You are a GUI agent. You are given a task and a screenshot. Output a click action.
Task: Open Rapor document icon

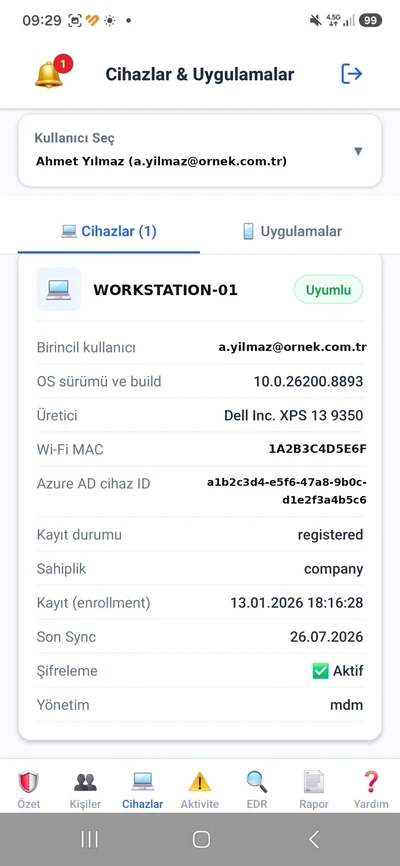pyautogui.click(x=313, y=782)
